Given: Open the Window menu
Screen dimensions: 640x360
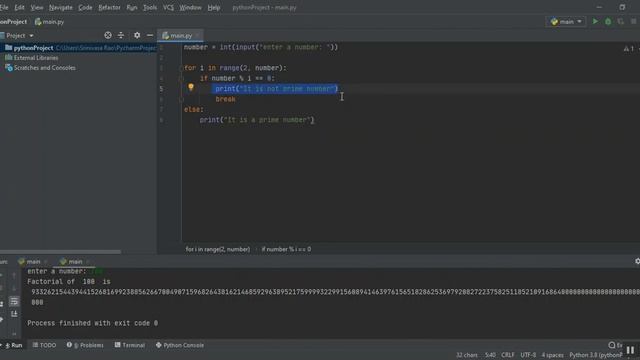Looking at the screenshot, I should [190, 7].
